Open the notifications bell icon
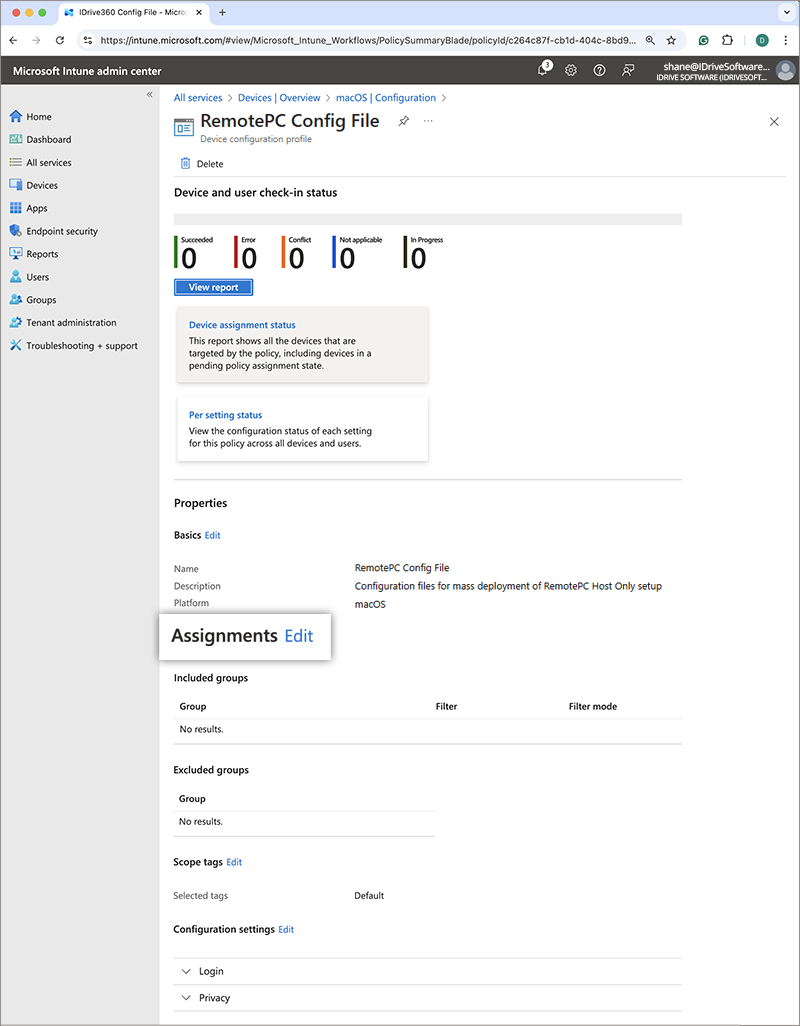The width and height of the screenshot is (800, 1026). pyautogui.click(x=543, y=70)
